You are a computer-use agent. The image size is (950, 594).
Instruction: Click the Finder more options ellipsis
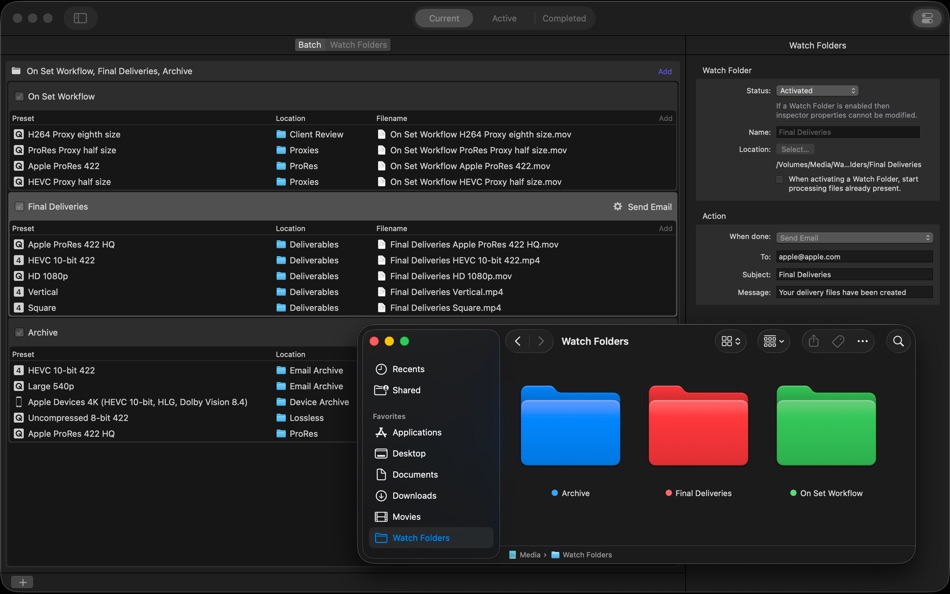tap(863, 341)
